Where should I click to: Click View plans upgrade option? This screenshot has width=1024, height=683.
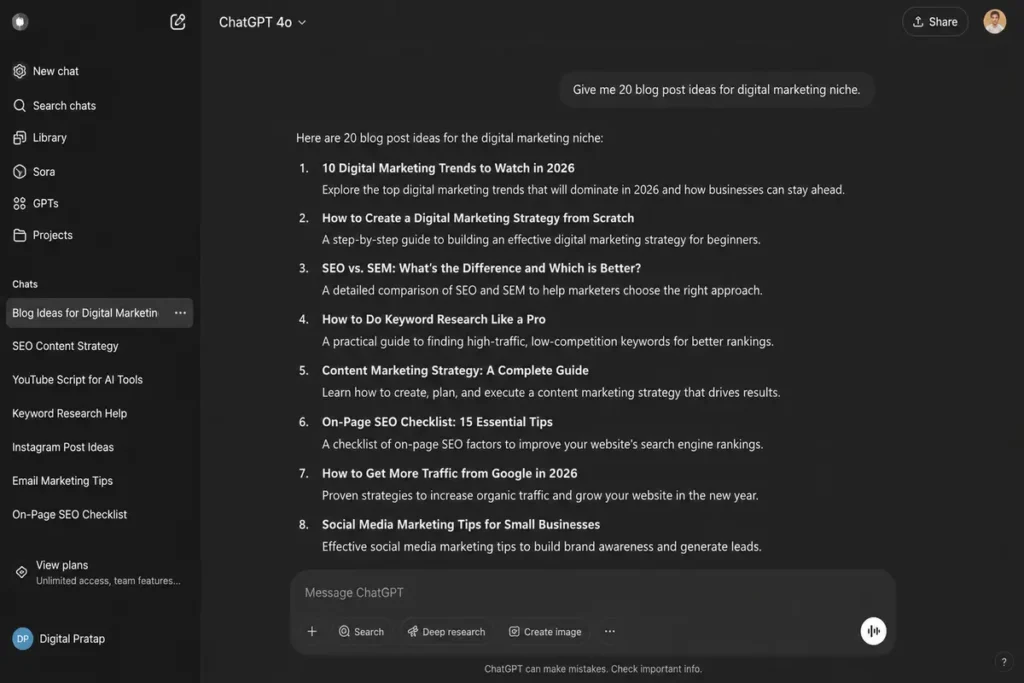click(x=98, y=572)
